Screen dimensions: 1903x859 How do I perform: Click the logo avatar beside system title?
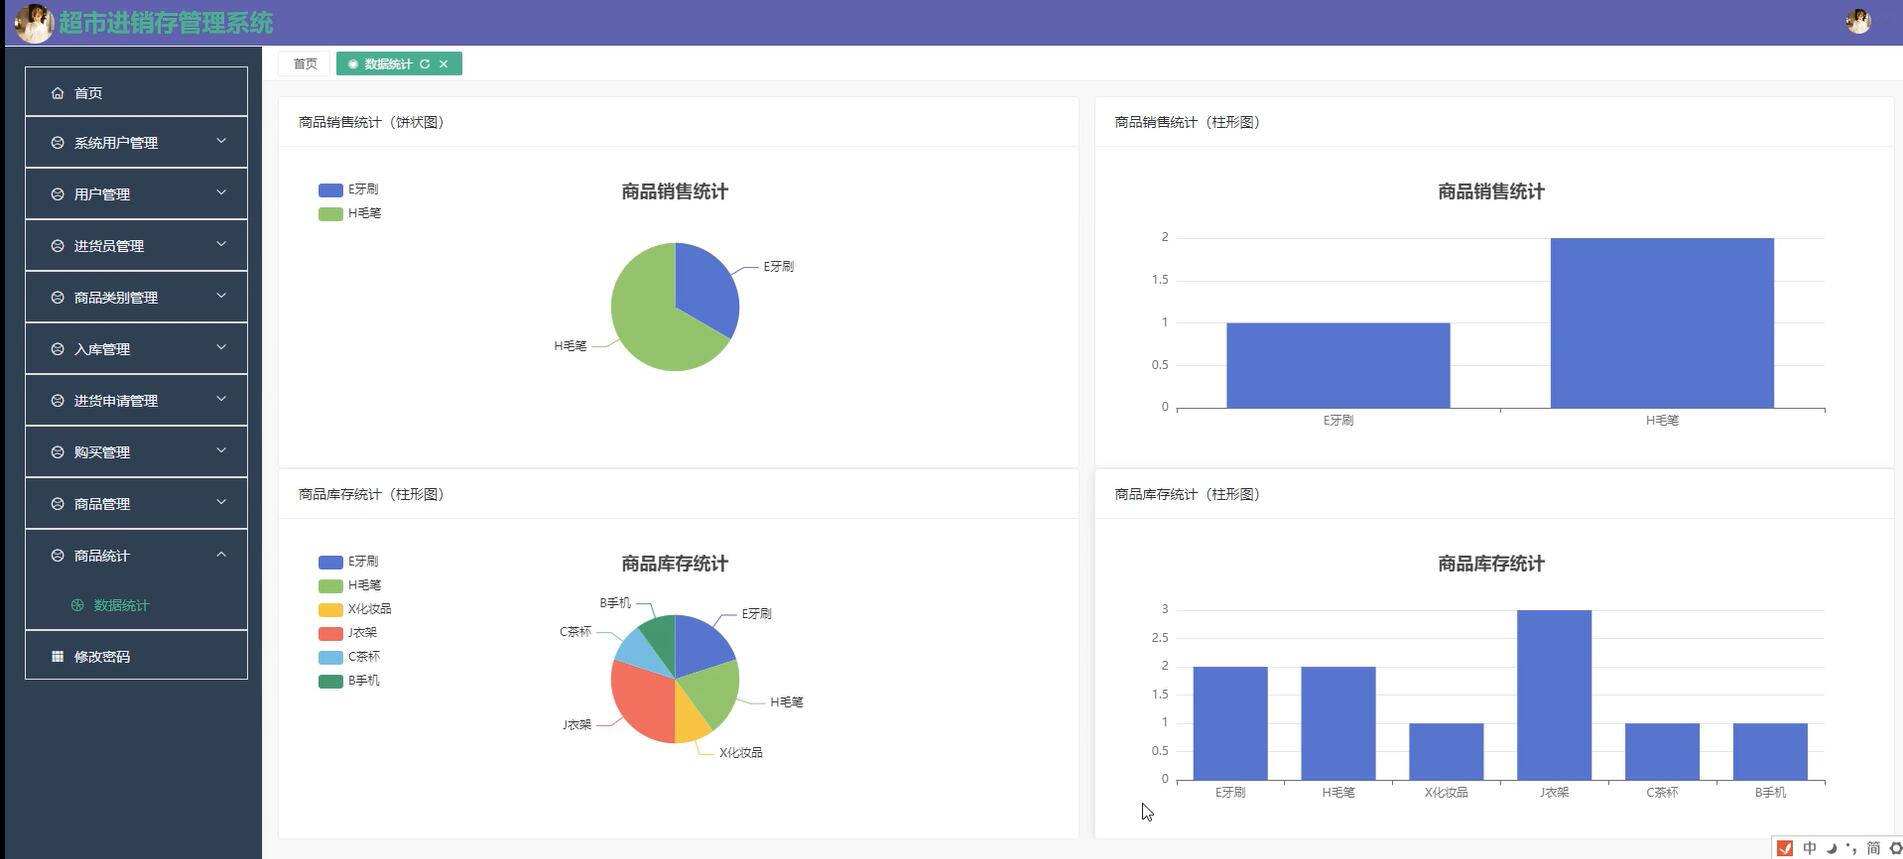[34, 23]
